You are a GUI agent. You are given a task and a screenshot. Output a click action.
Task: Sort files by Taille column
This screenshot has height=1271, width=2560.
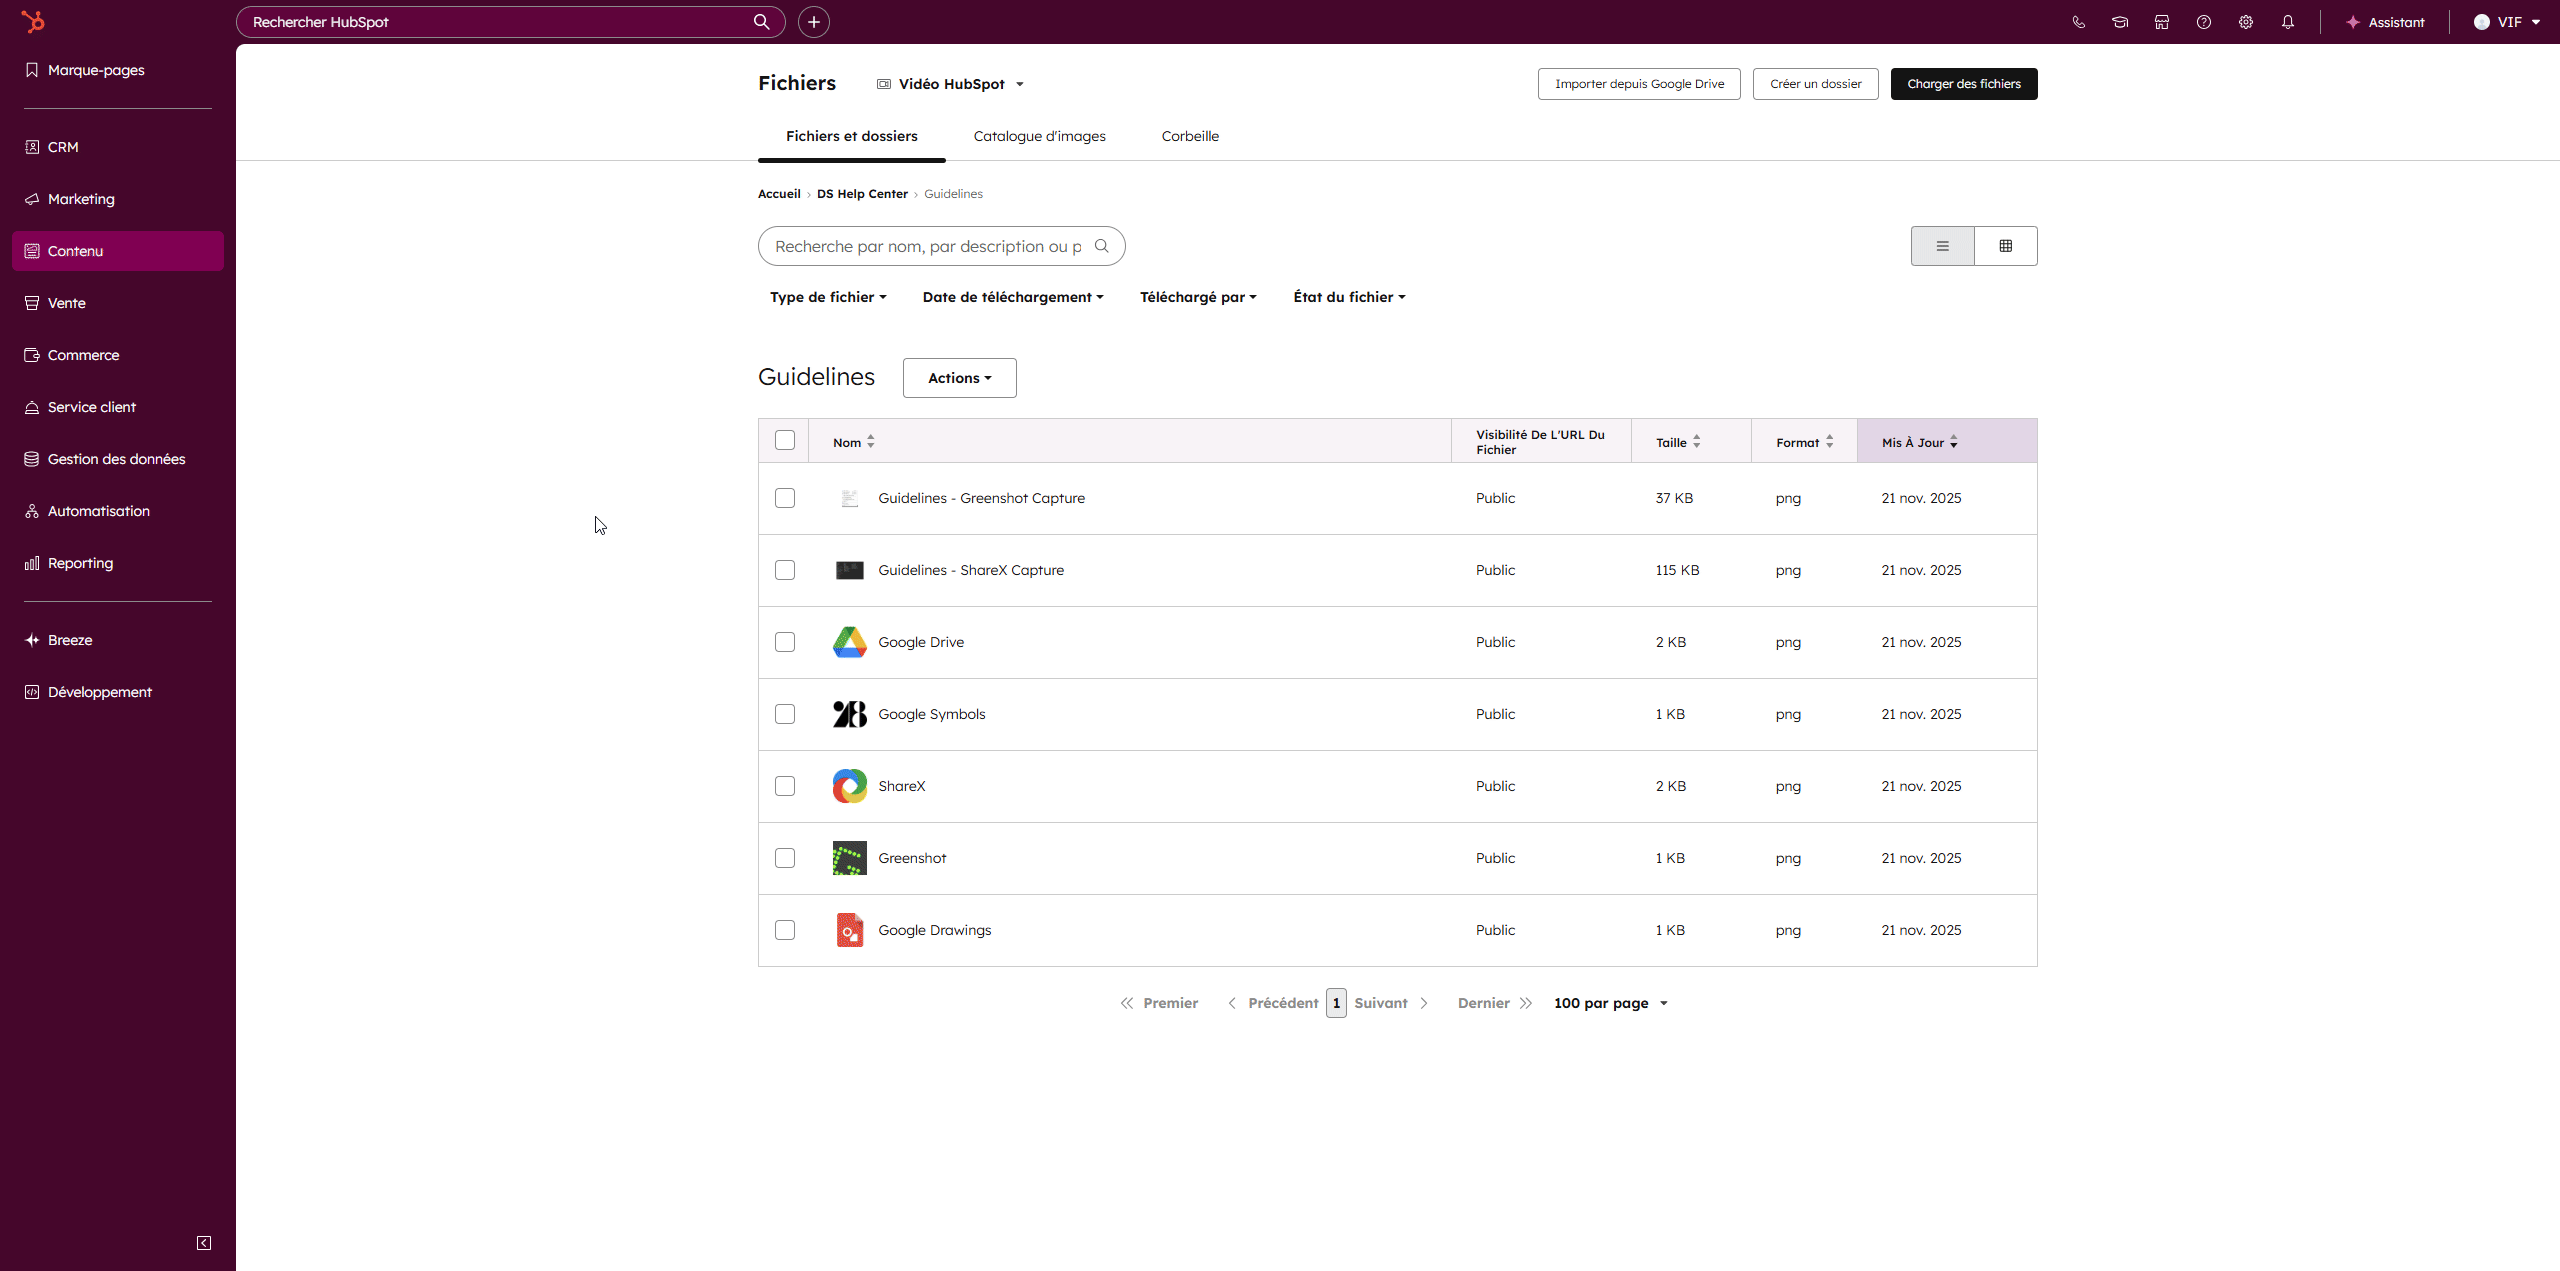pos(1676,441)
